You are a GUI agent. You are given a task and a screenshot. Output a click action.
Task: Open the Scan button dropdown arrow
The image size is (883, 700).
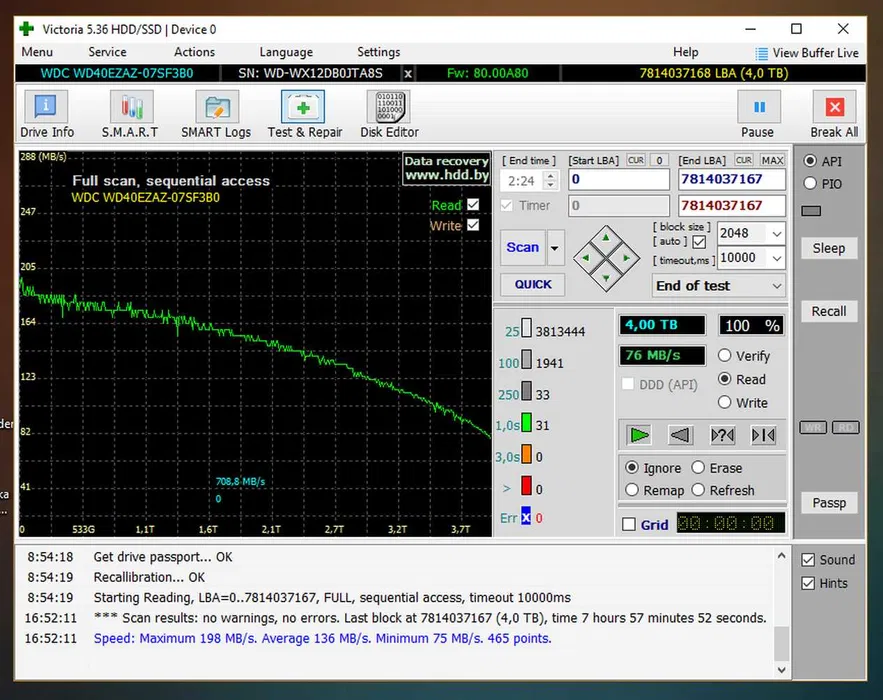(x=555, y=248)
